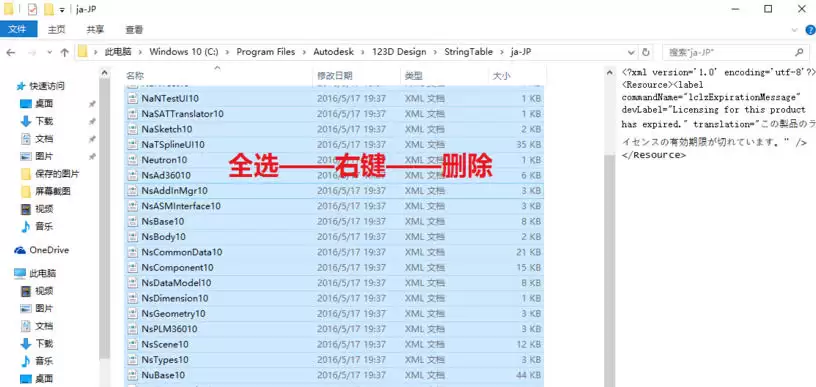Open 音乐 under quick access
This screenshot has width=816, height=387.
pyautogui.click(x=44, y=226)
